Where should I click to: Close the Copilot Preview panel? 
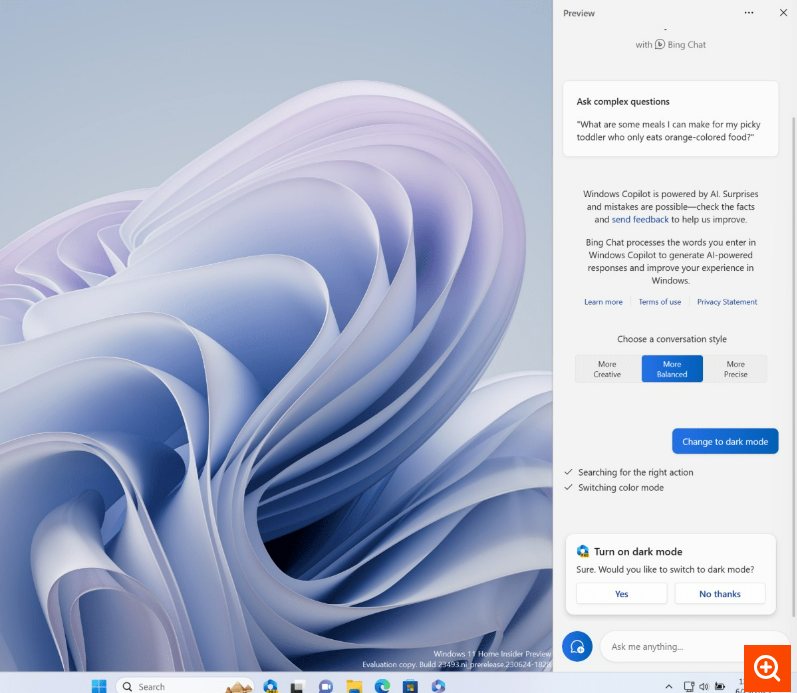(x=783, y=13)
